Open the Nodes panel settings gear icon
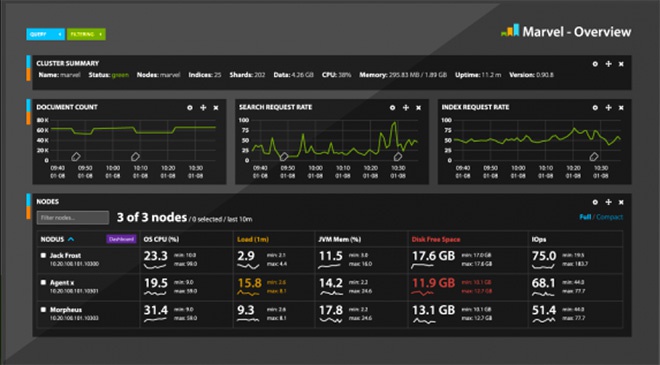The width and height of the screenshot is (660, 365). (595, 202)
